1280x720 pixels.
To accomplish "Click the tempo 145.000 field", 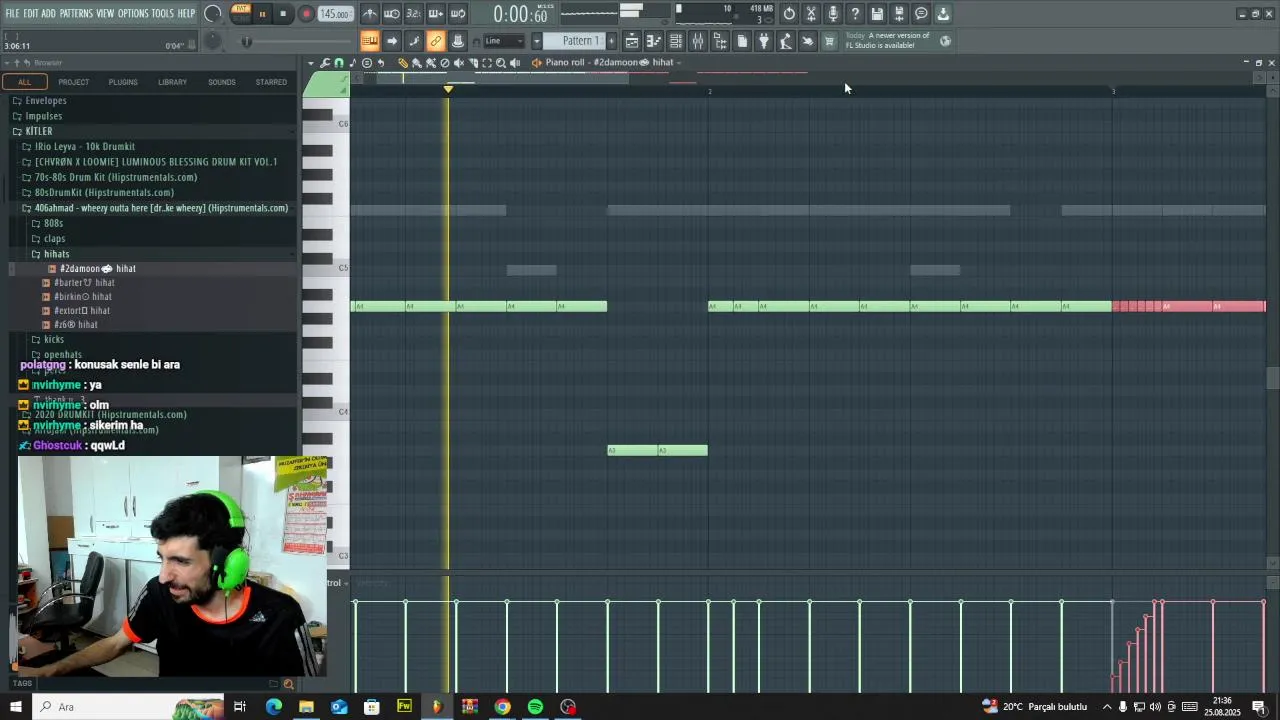I will coord(335,14).
